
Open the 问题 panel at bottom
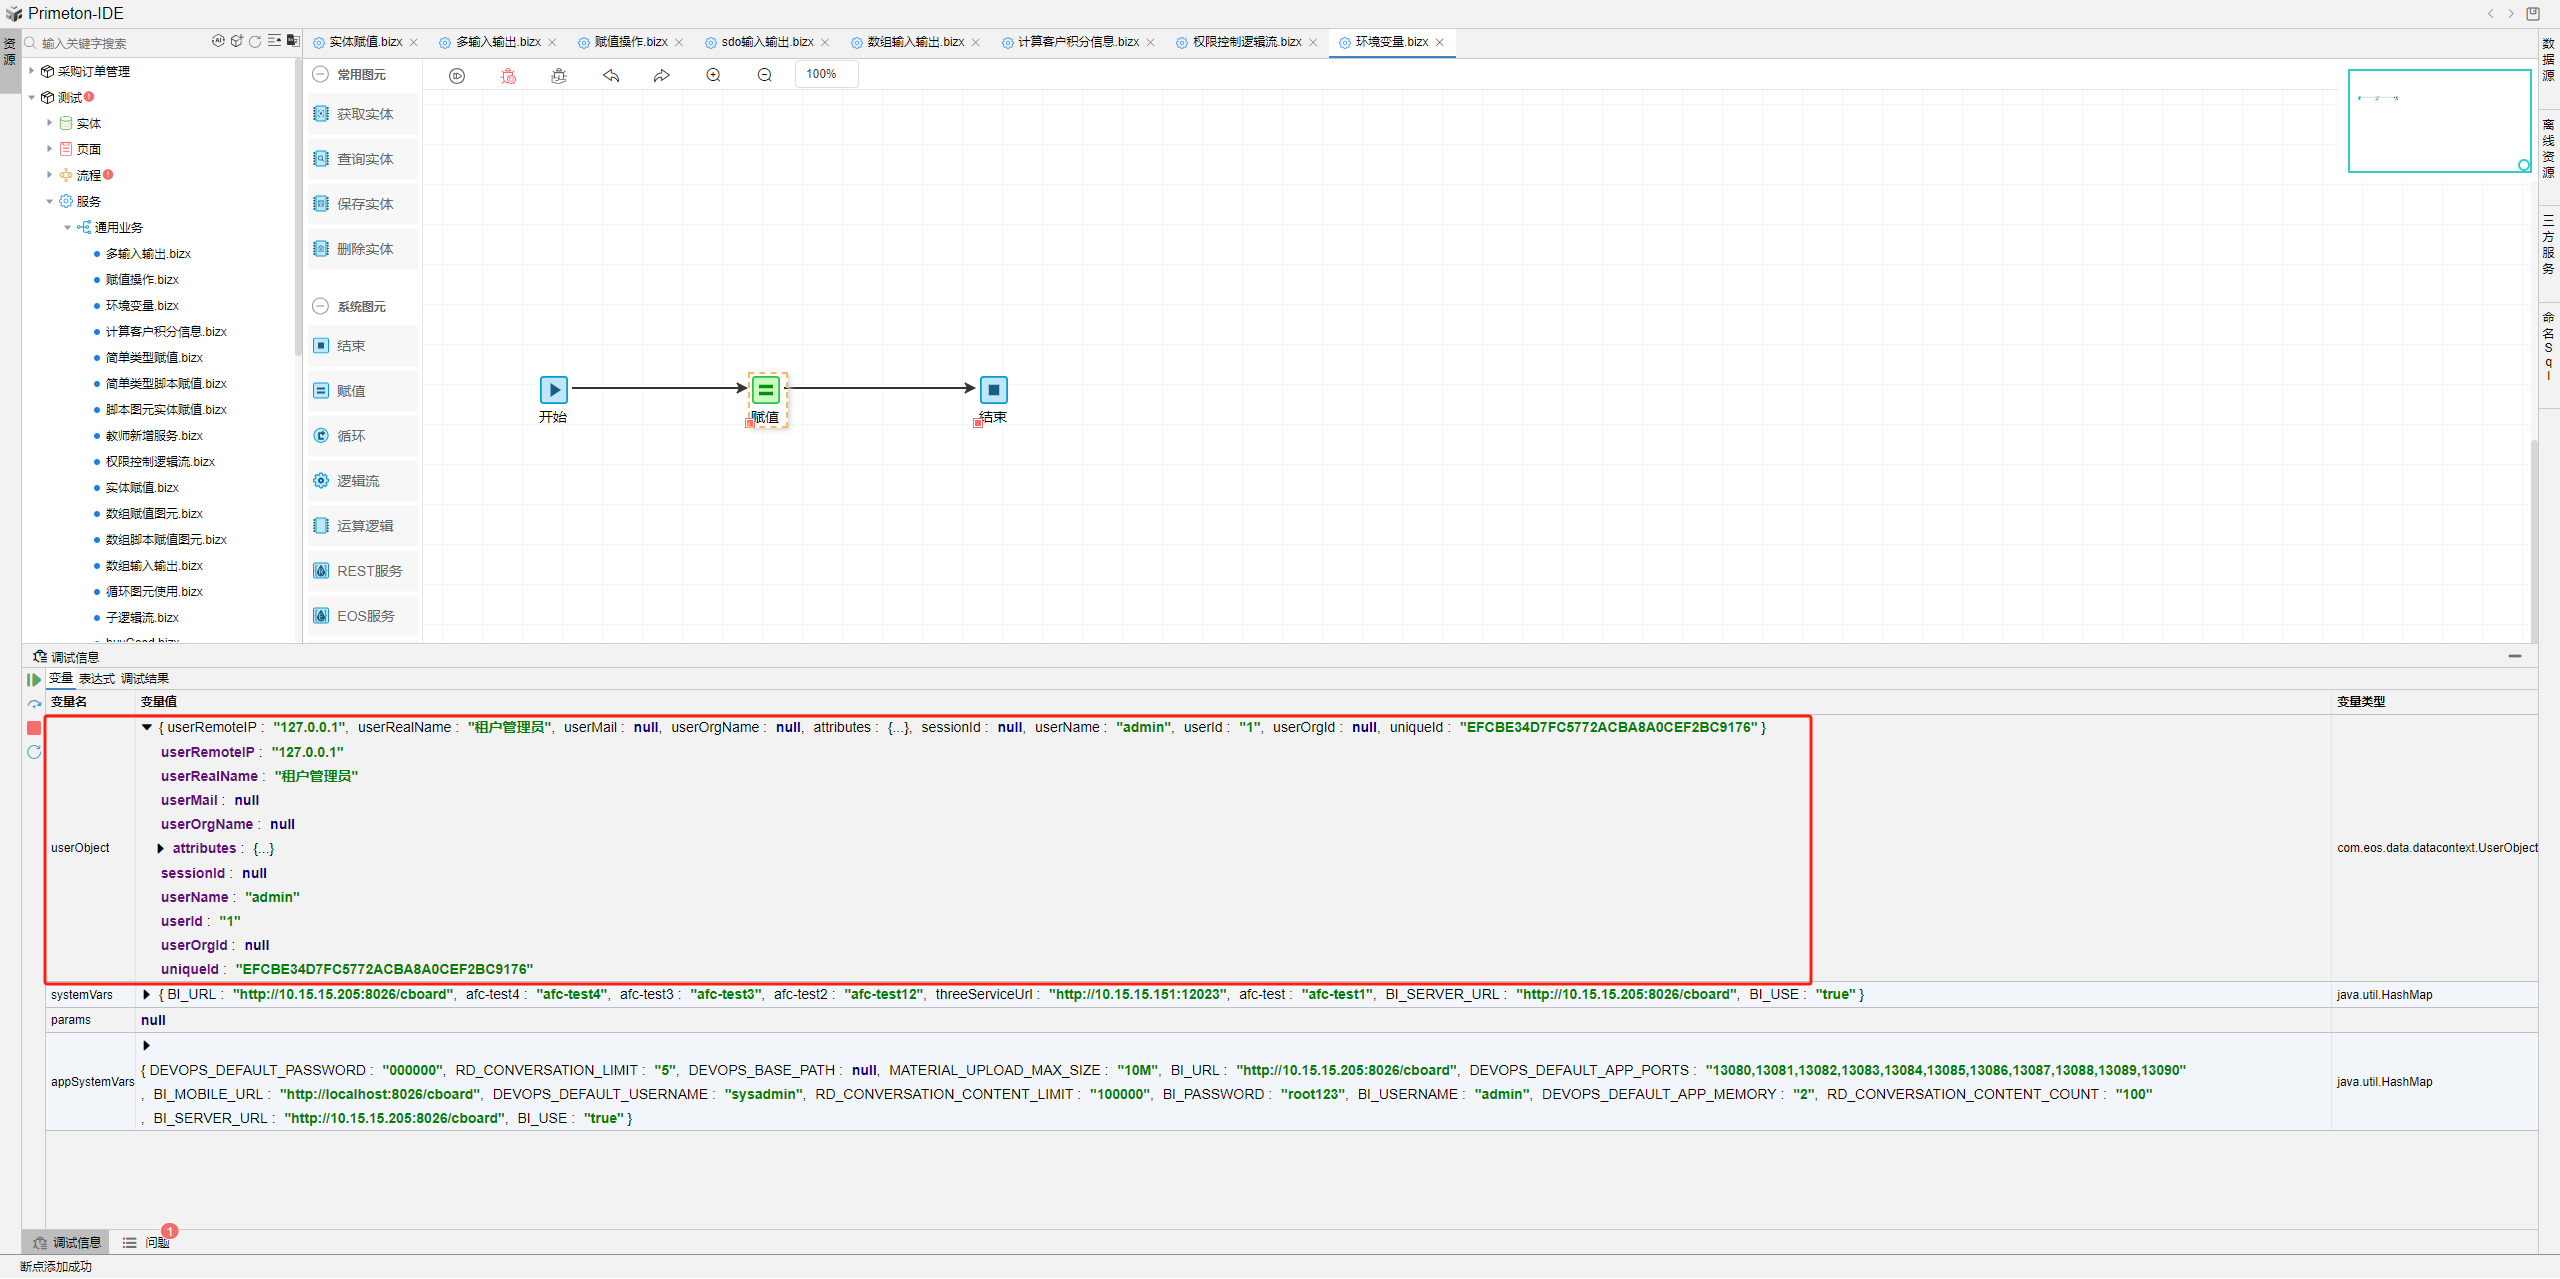point(155,1243)
